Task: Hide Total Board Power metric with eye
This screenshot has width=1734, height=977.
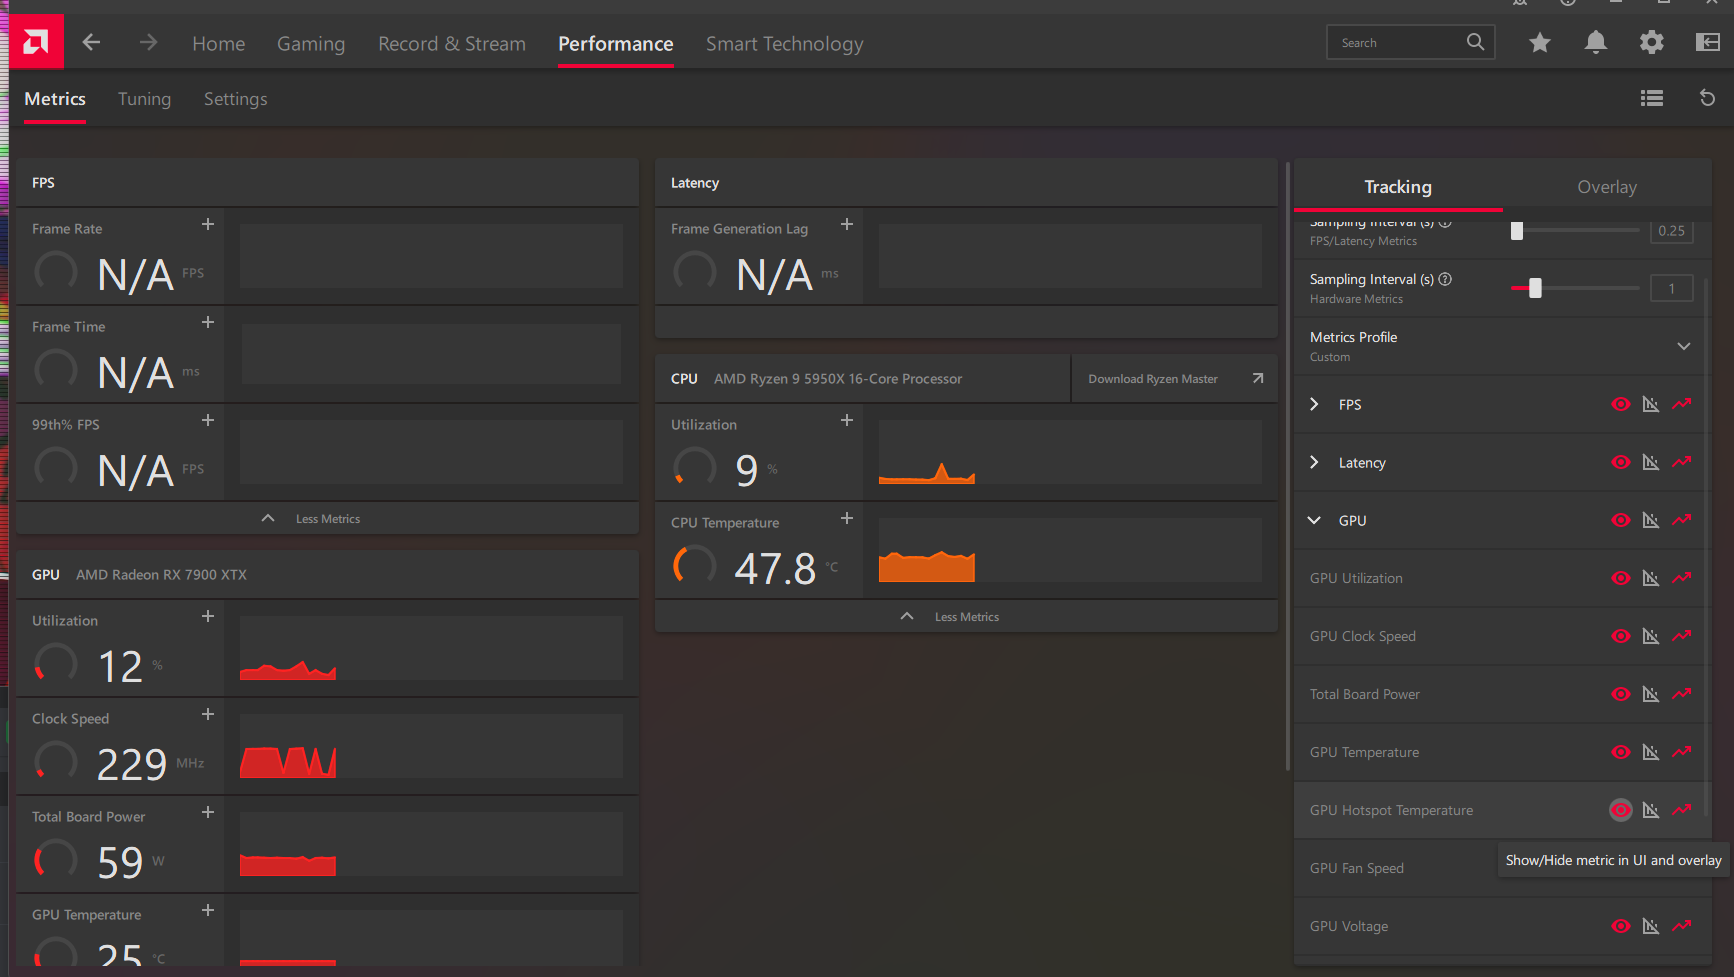Action: tap(1621, 694)
